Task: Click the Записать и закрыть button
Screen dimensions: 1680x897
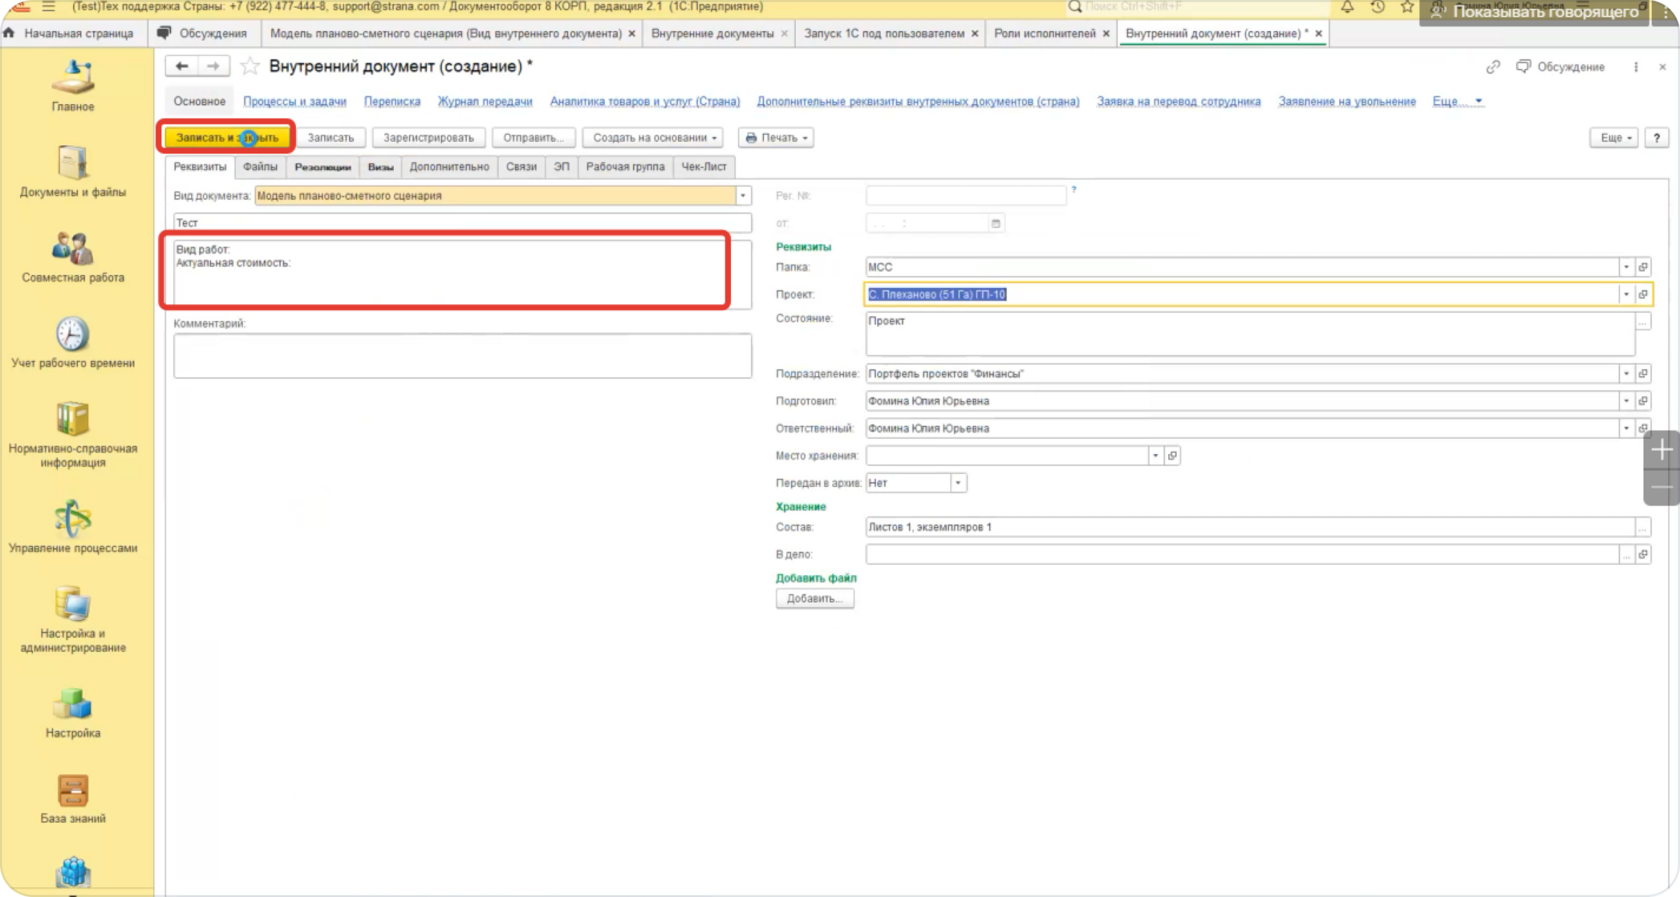Action: coord(227,138)
